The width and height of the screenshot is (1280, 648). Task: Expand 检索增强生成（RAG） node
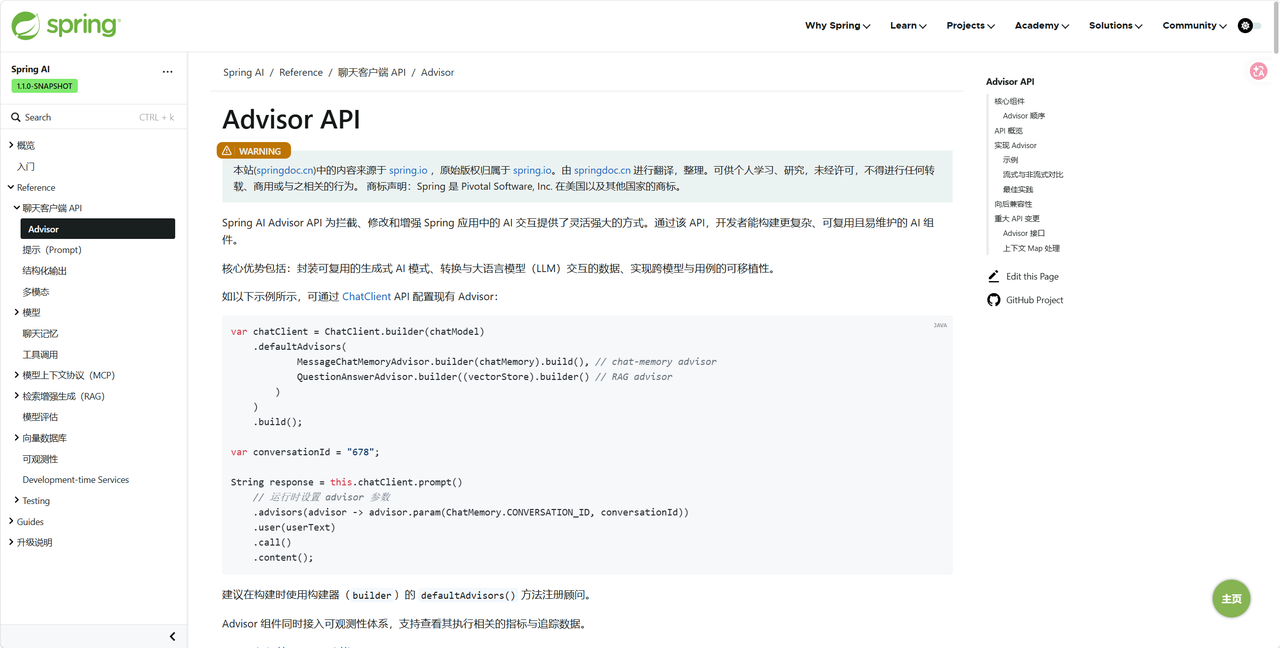pos(16,396)
